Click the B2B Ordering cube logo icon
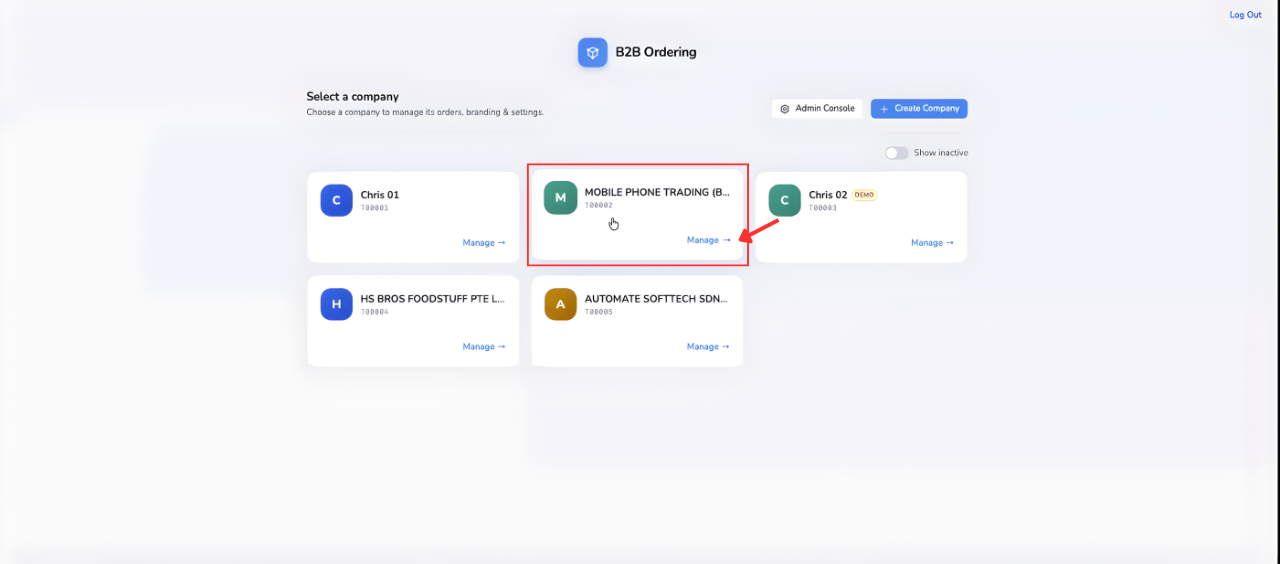The image size is (1280, 564). click(x=592, y=52)
